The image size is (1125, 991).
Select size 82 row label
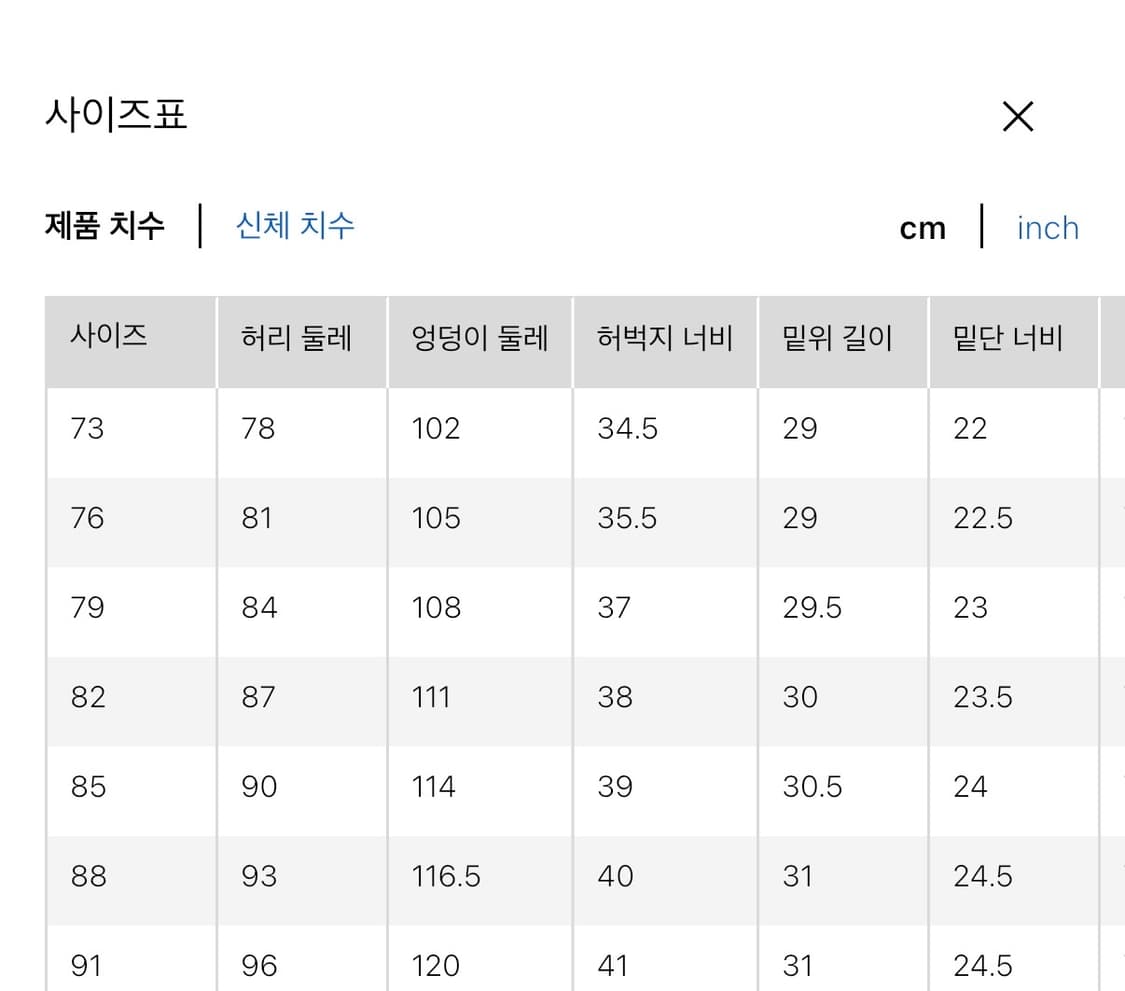tap(87, 698)
